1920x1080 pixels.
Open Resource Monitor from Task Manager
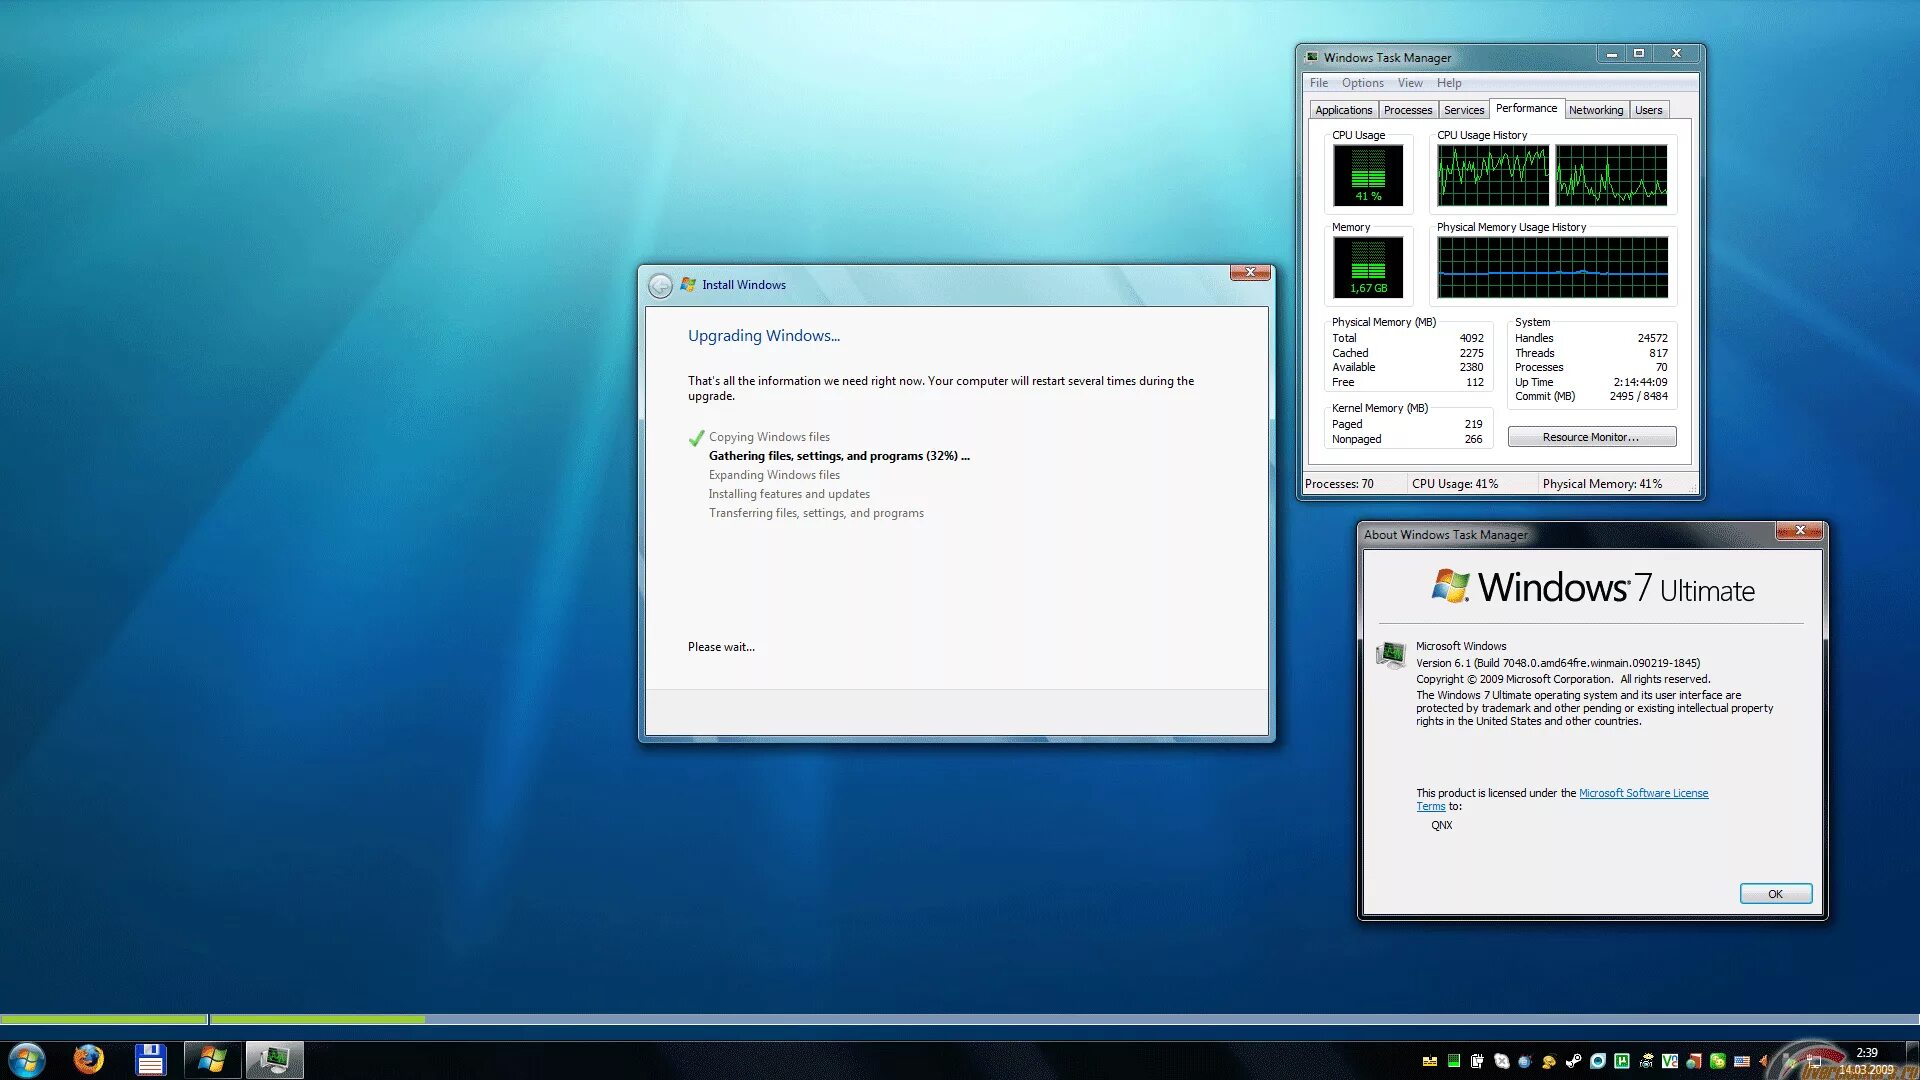point(1590,436)
